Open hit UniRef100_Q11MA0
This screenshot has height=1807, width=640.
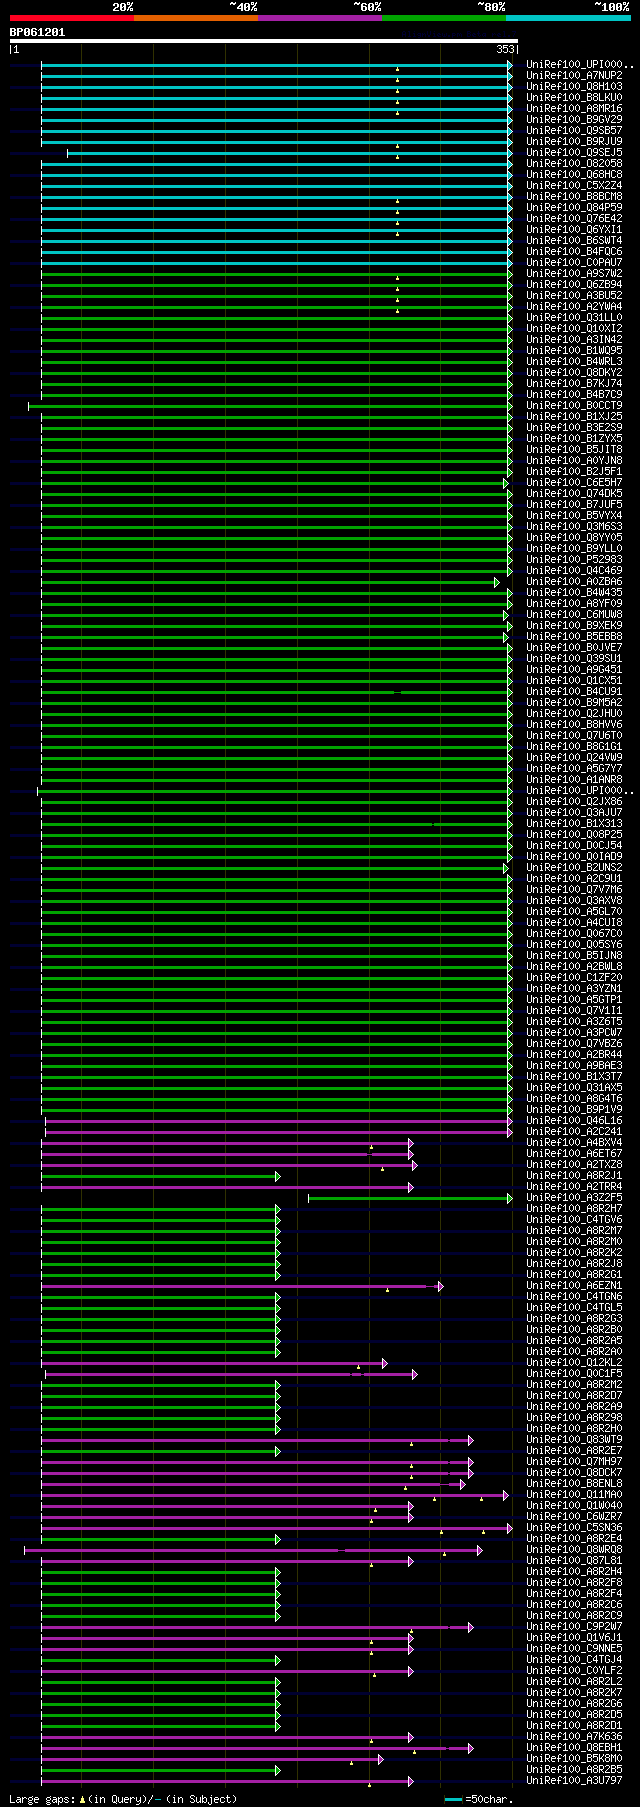click(574, 1494)
